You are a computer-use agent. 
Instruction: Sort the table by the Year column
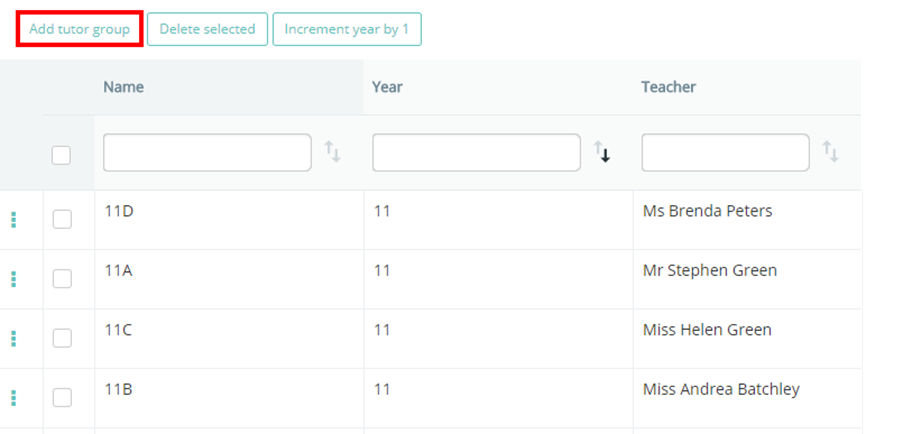(x=602, y=153)
